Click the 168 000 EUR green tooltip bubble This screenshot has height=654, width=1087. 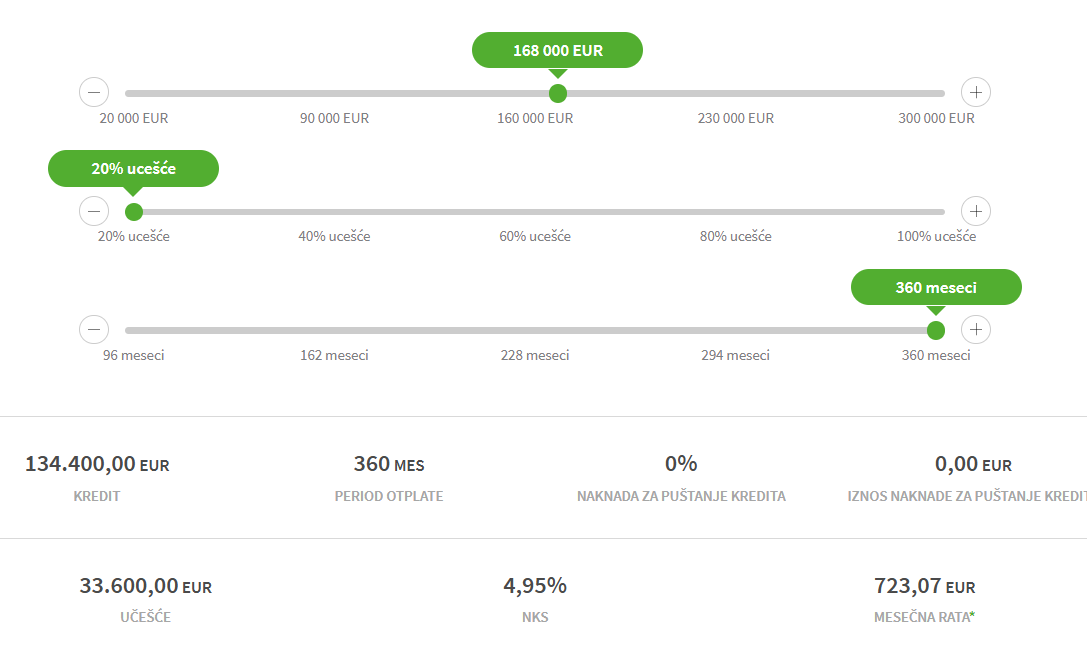tap(557, 50)
